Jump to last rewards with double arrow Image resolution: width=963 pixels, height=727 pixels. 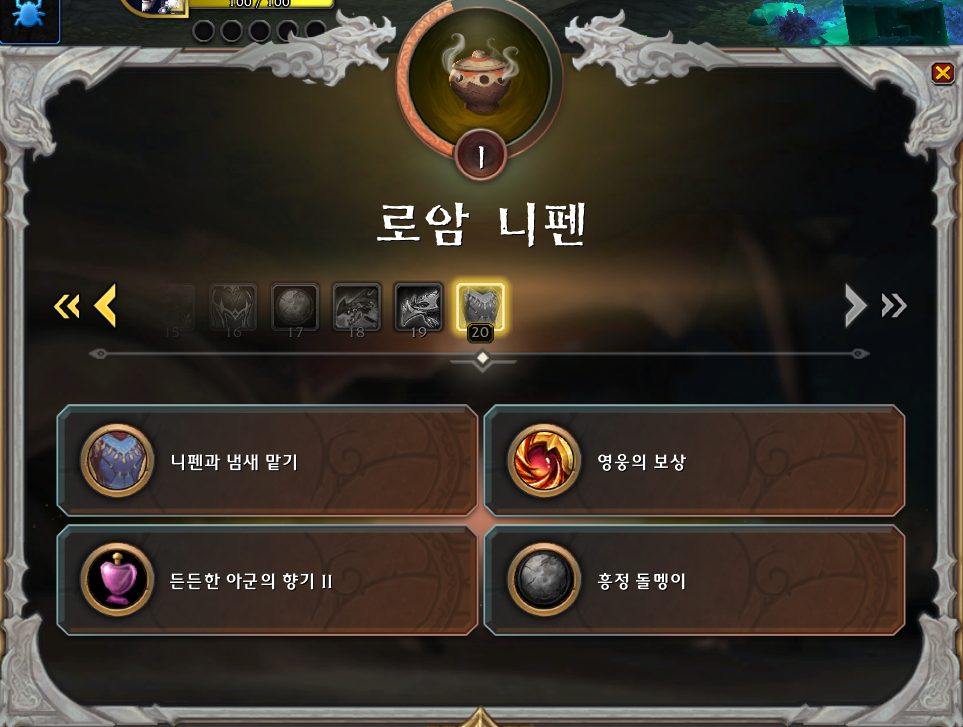894,306
